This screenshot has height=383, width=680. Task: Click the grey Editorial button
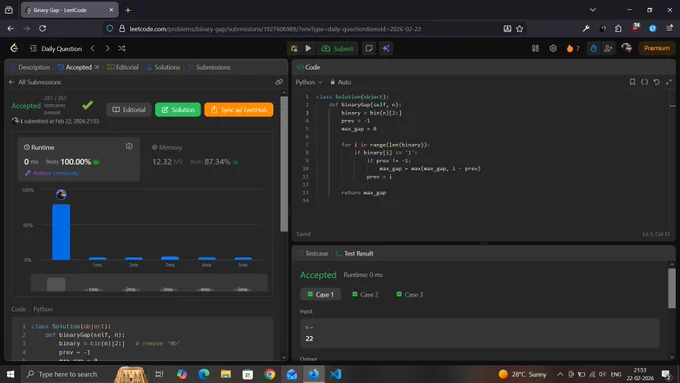click(x=129, y=110)
